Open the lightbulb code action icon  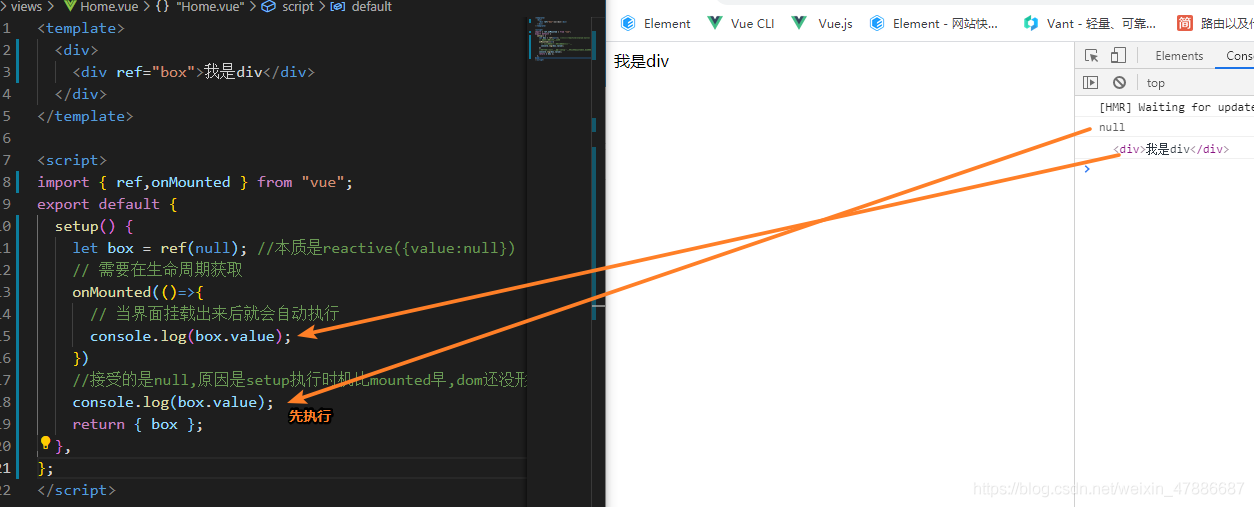[x=45, y=443]
